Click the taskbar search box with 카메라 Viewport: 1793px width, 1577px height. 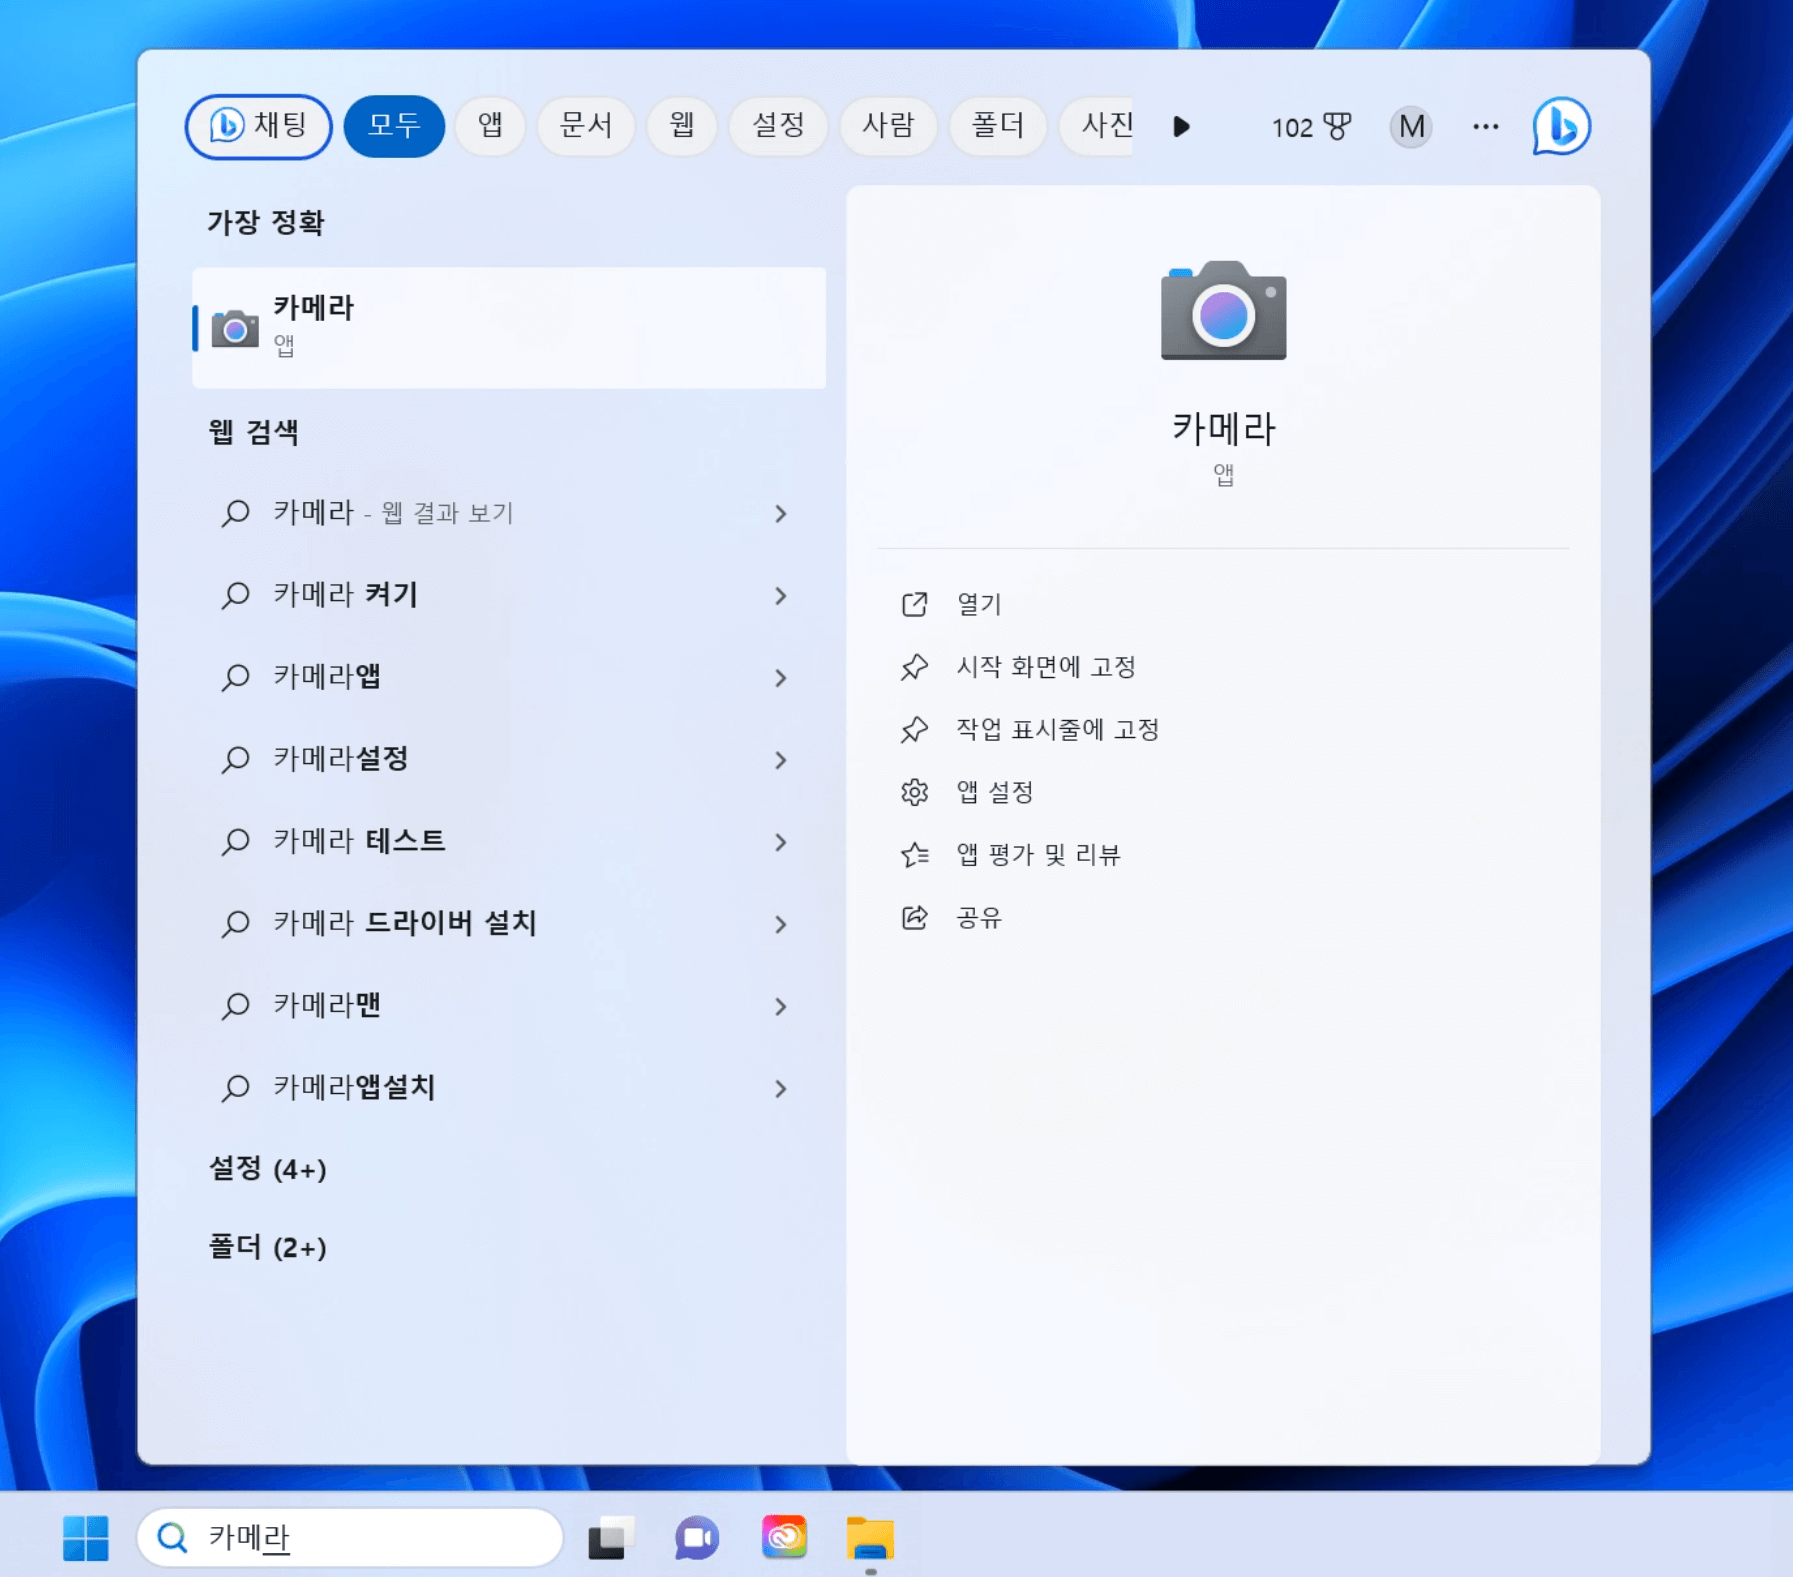click(x=350, y=1537)
